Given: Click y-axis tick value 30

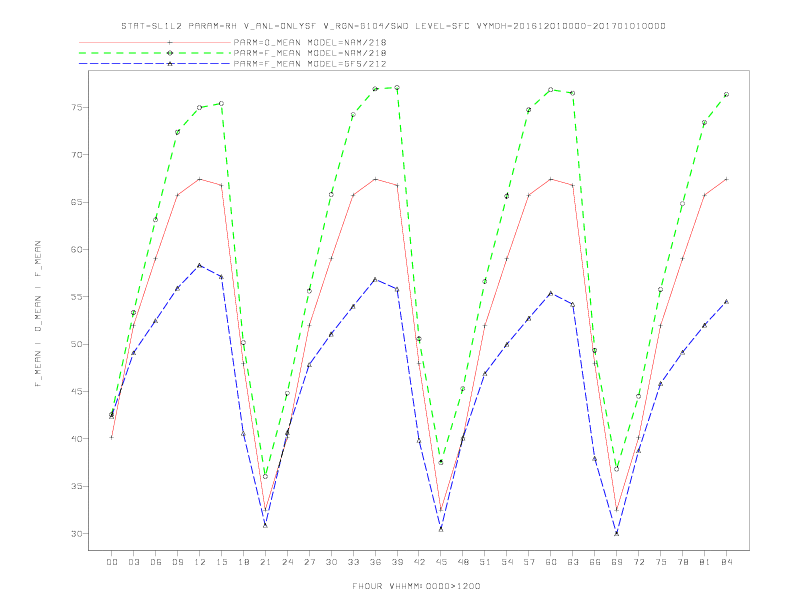Looking at the screenshot, I should tap(76, 534).
